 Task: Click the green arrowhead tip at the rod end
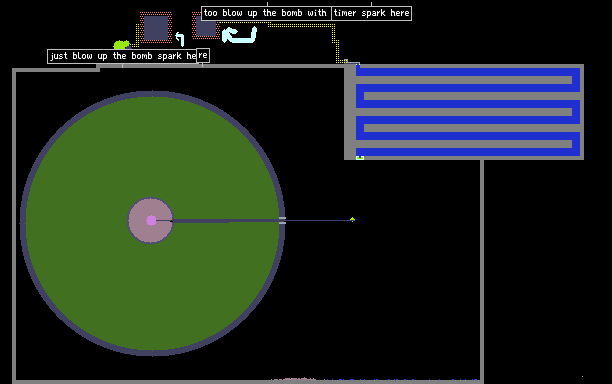click(x=352, y=219)
